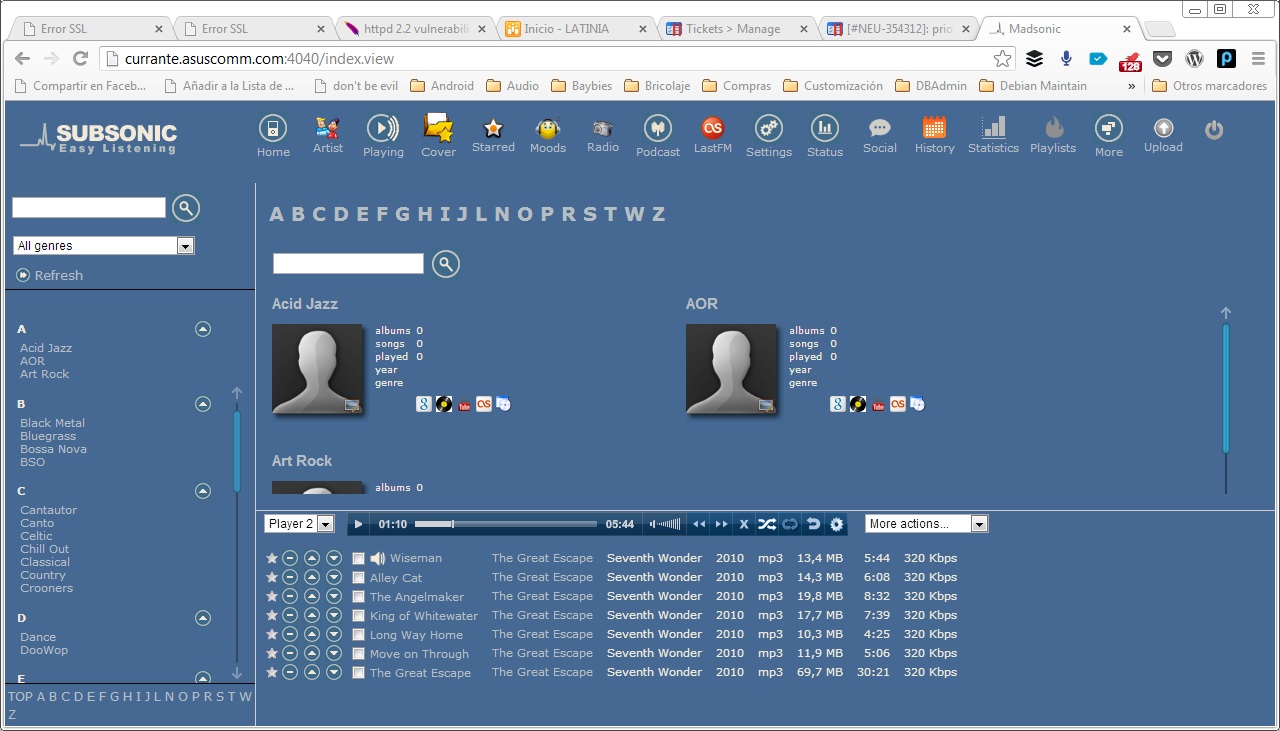Image resolution: width=1280 pixels, height=731 pixels.
Task: Tick the checkbox for Alley Cat
Action: click(359, 578)
